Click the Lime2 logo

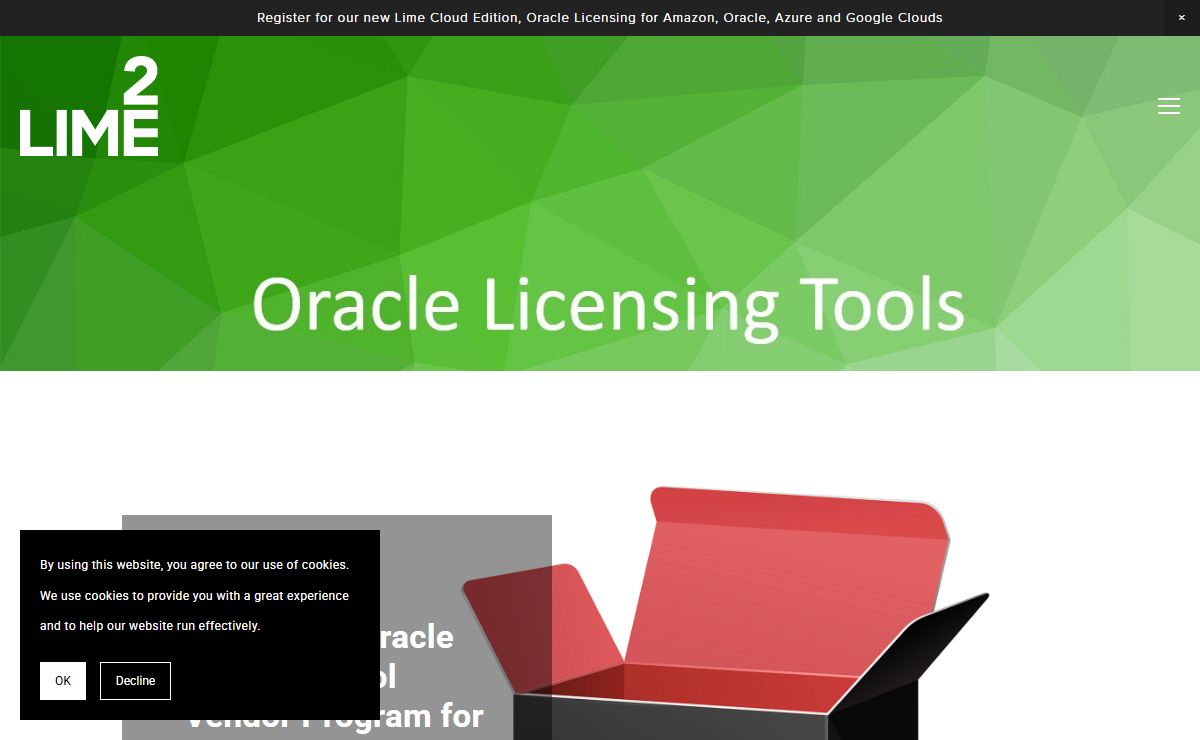tap(89, 107)
